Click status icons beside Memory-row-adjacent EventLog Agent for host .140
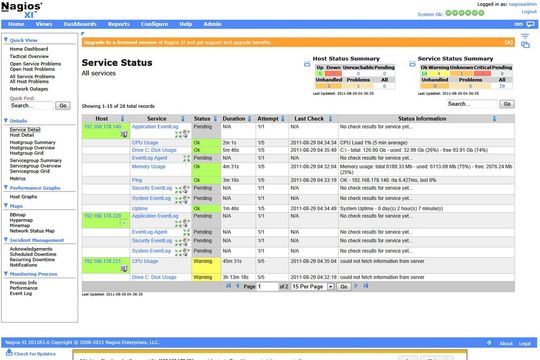The height and width of the screenshot is (360, 540). [x=186, y=158]
